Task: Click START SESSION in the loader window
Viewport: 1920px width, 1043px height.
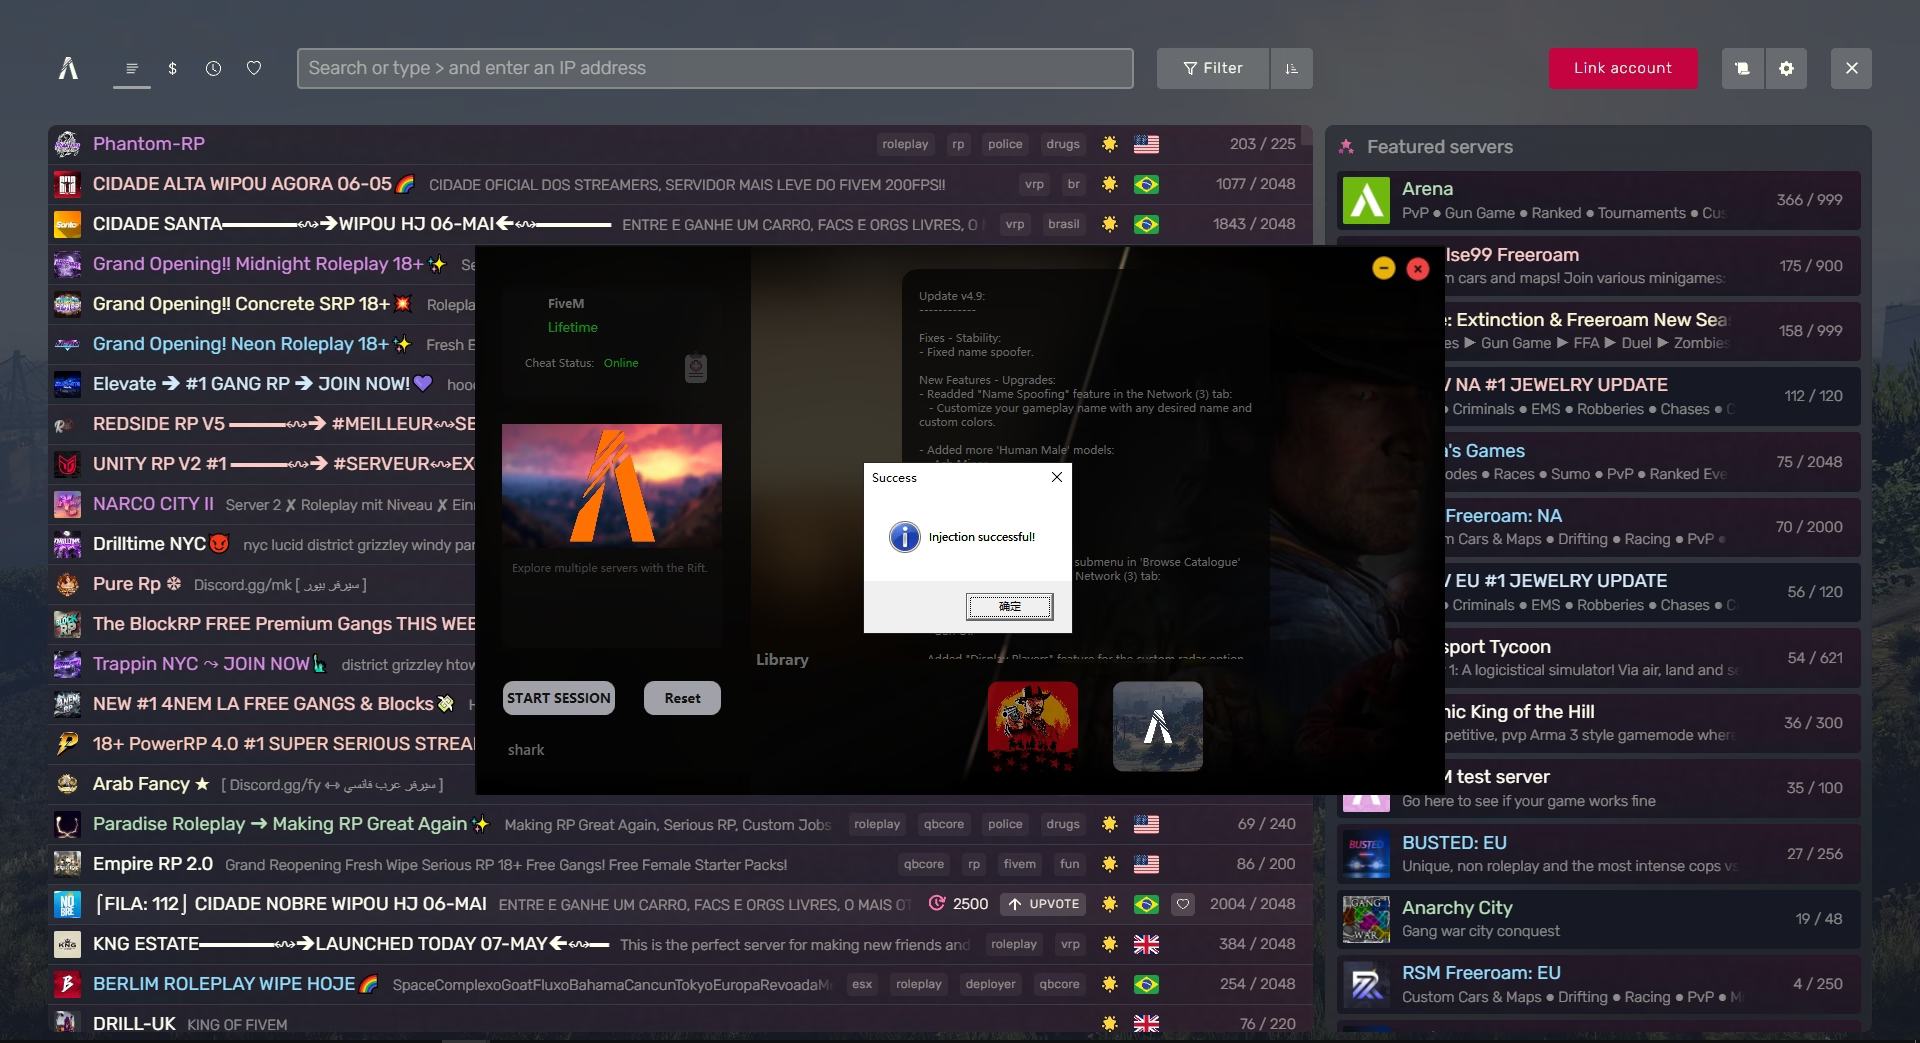Action: pyautogui.click(x=558, y=698)
